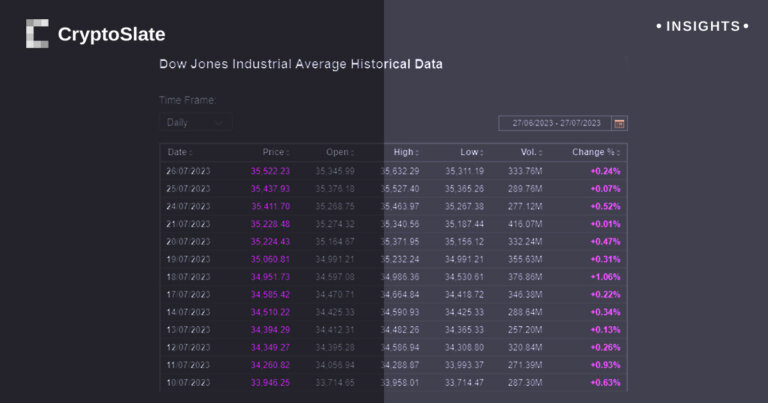
Task: Select the 10/07/2023 row date cell
Action: click(x=189, y=383)
